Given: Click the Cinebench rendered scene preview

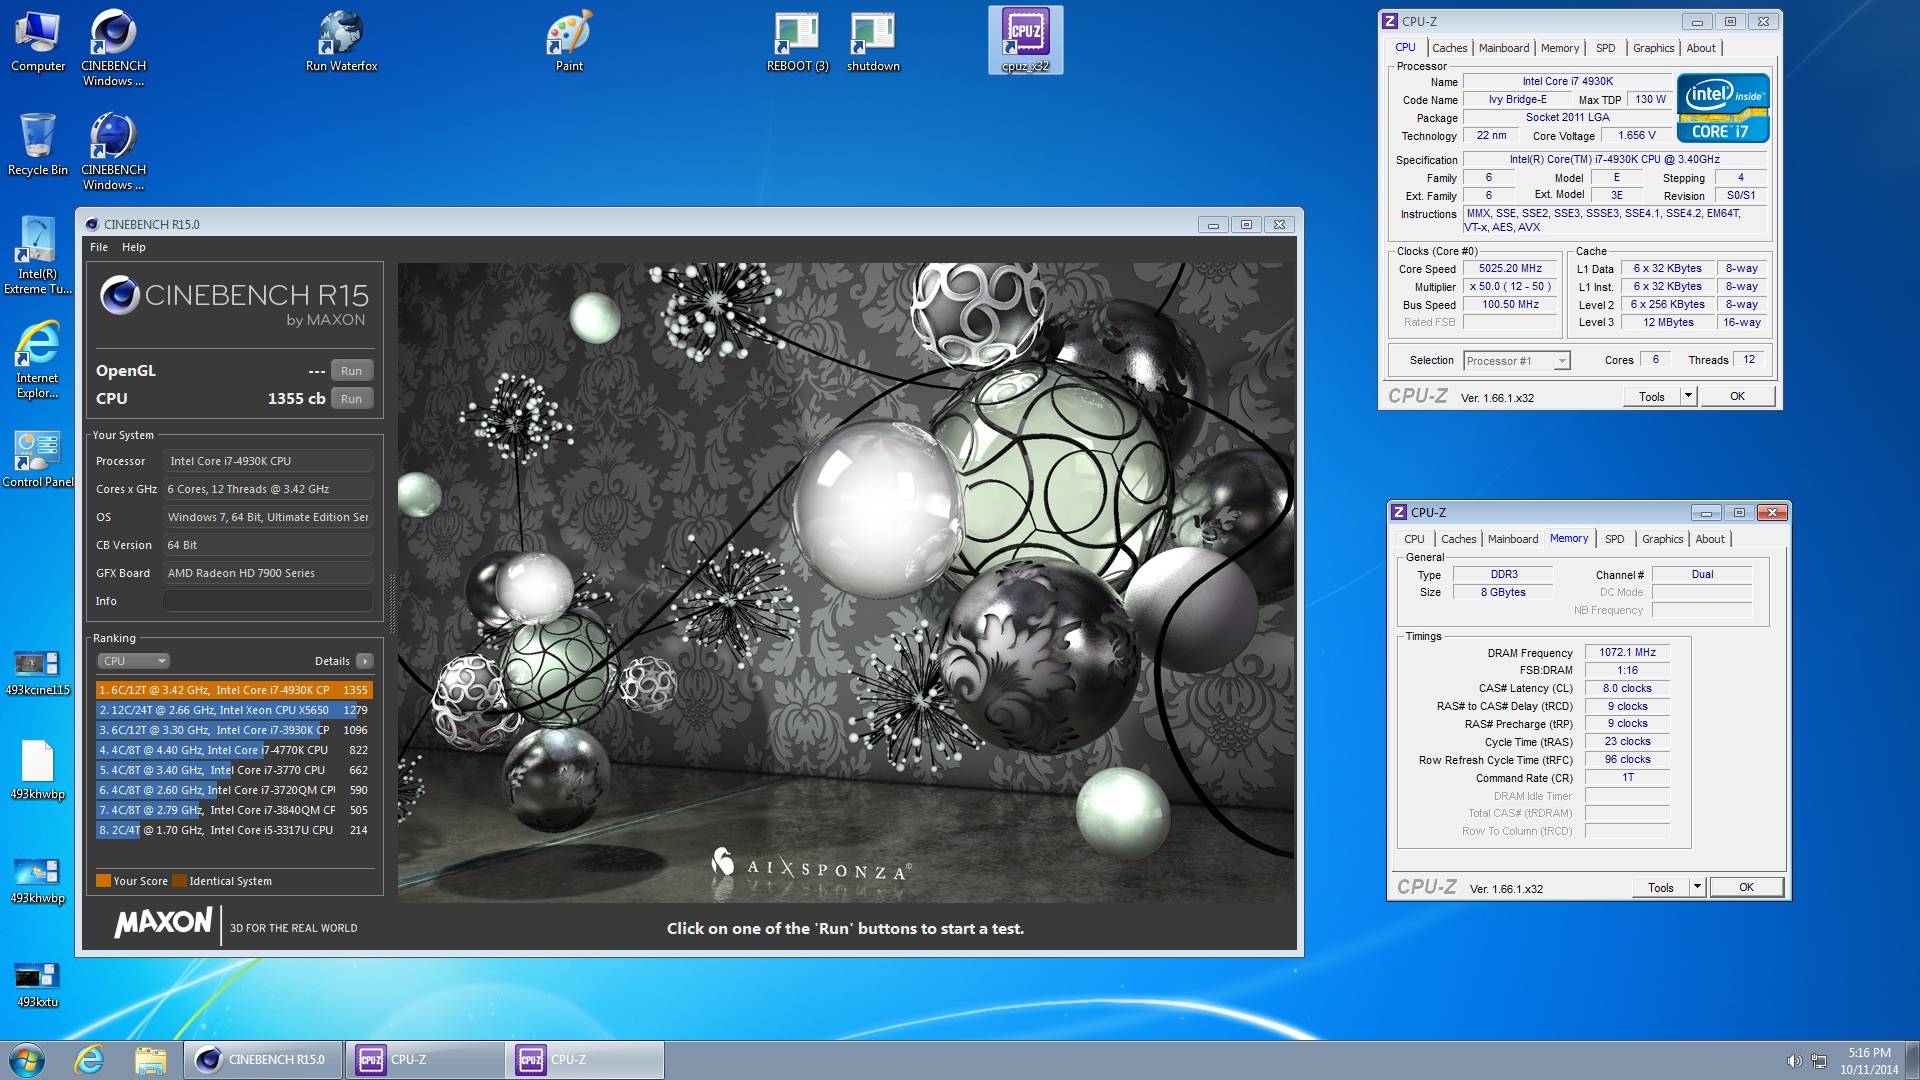Looking at the screenshot, I should [846, 583].
